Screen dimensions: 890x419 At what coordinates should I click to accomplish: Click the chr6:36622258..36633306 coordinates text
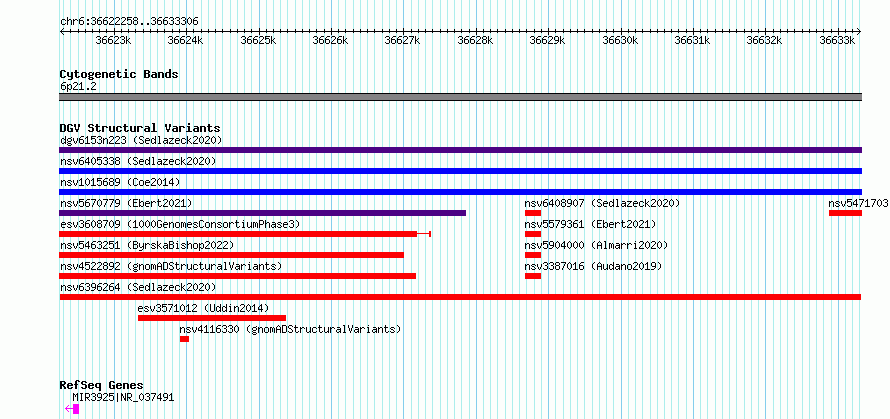coord(129,22)
